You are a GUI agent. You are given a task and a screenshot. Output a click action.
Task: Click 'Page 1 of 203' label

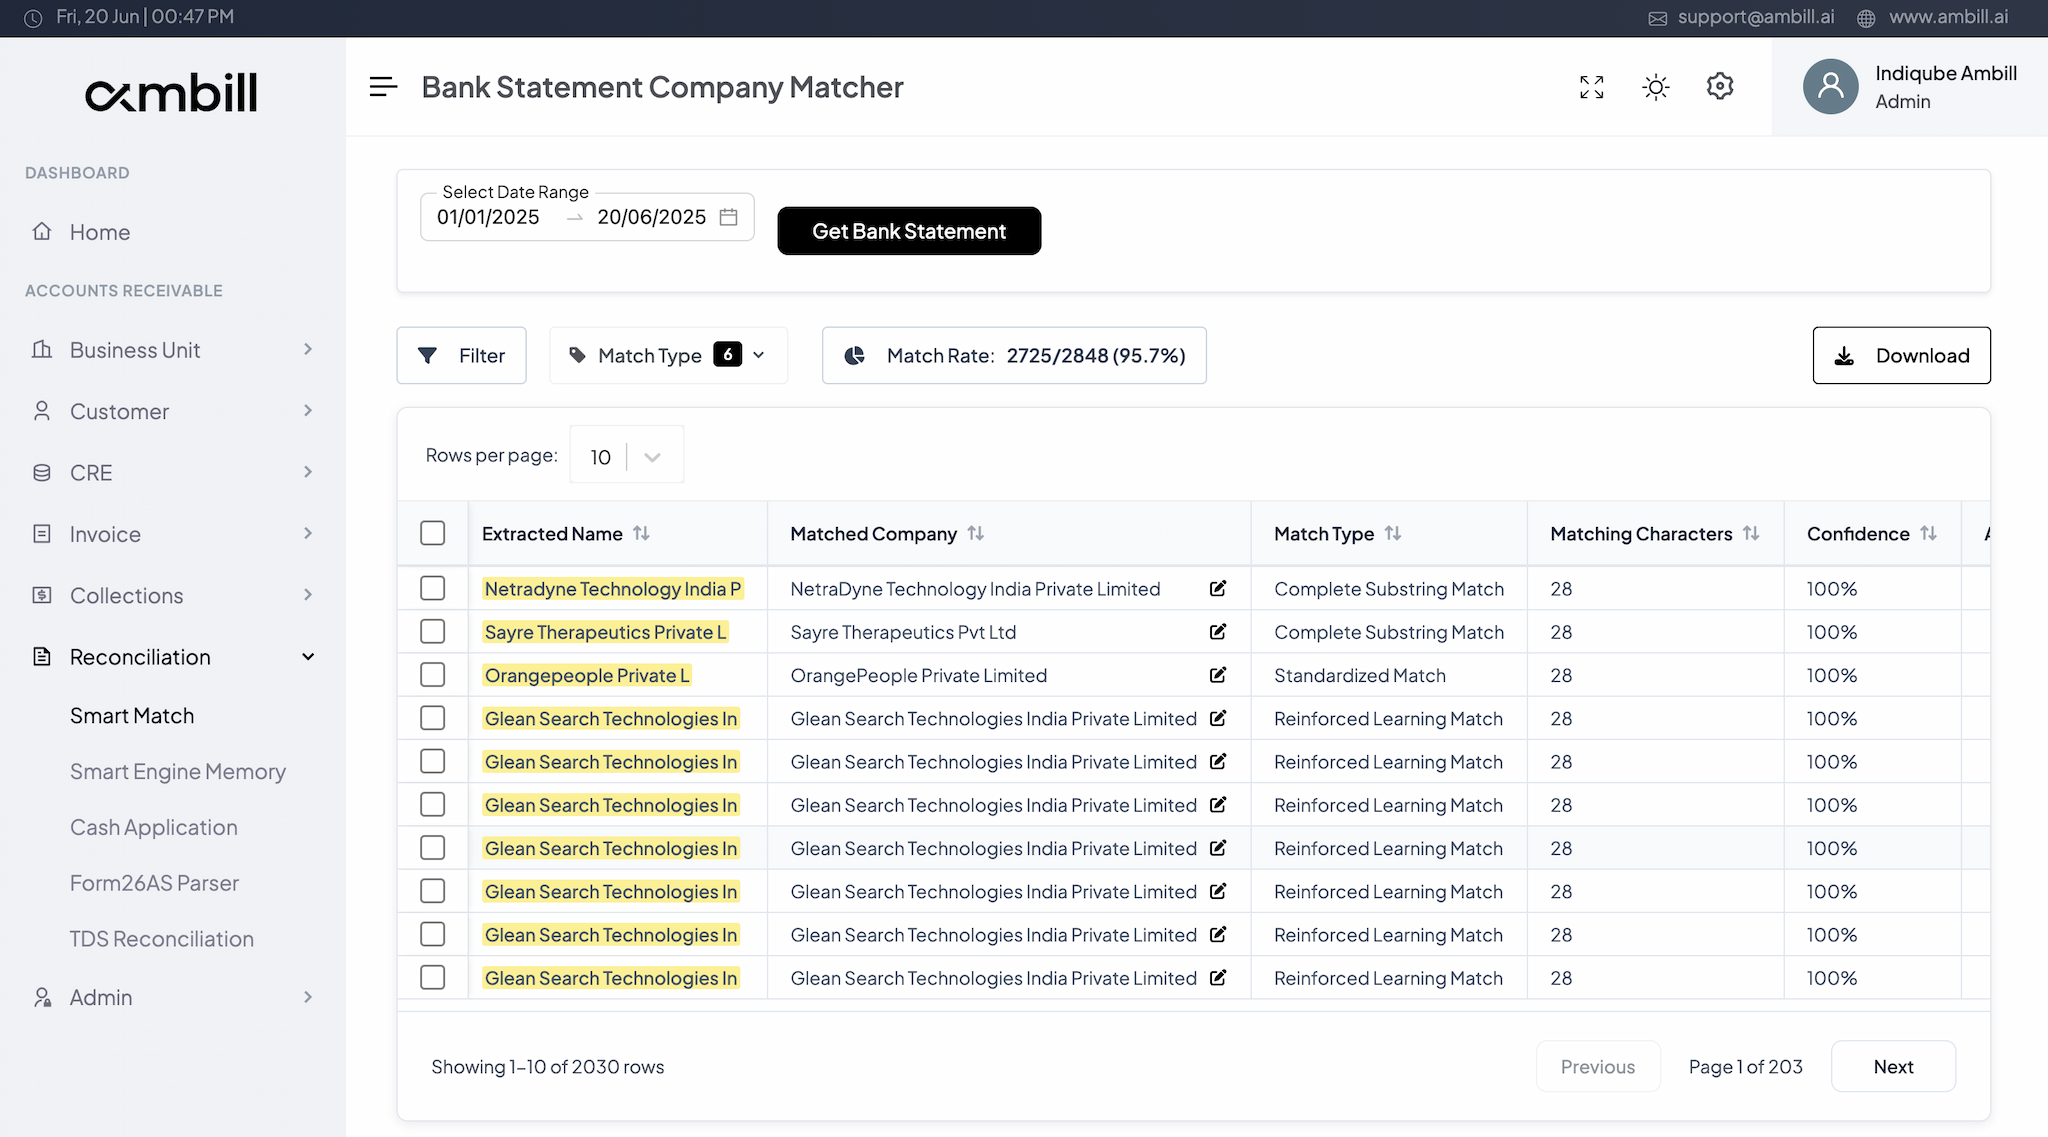tap(1746, 1067)
